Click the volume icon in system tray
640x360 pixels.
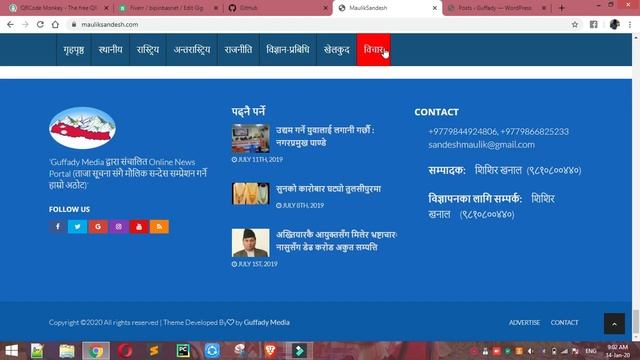tap(530, 351)
